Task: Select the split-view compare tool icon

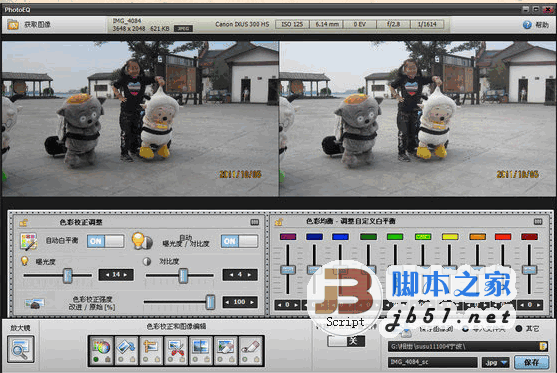Action: pyautogui.click(x=200, y=347)
